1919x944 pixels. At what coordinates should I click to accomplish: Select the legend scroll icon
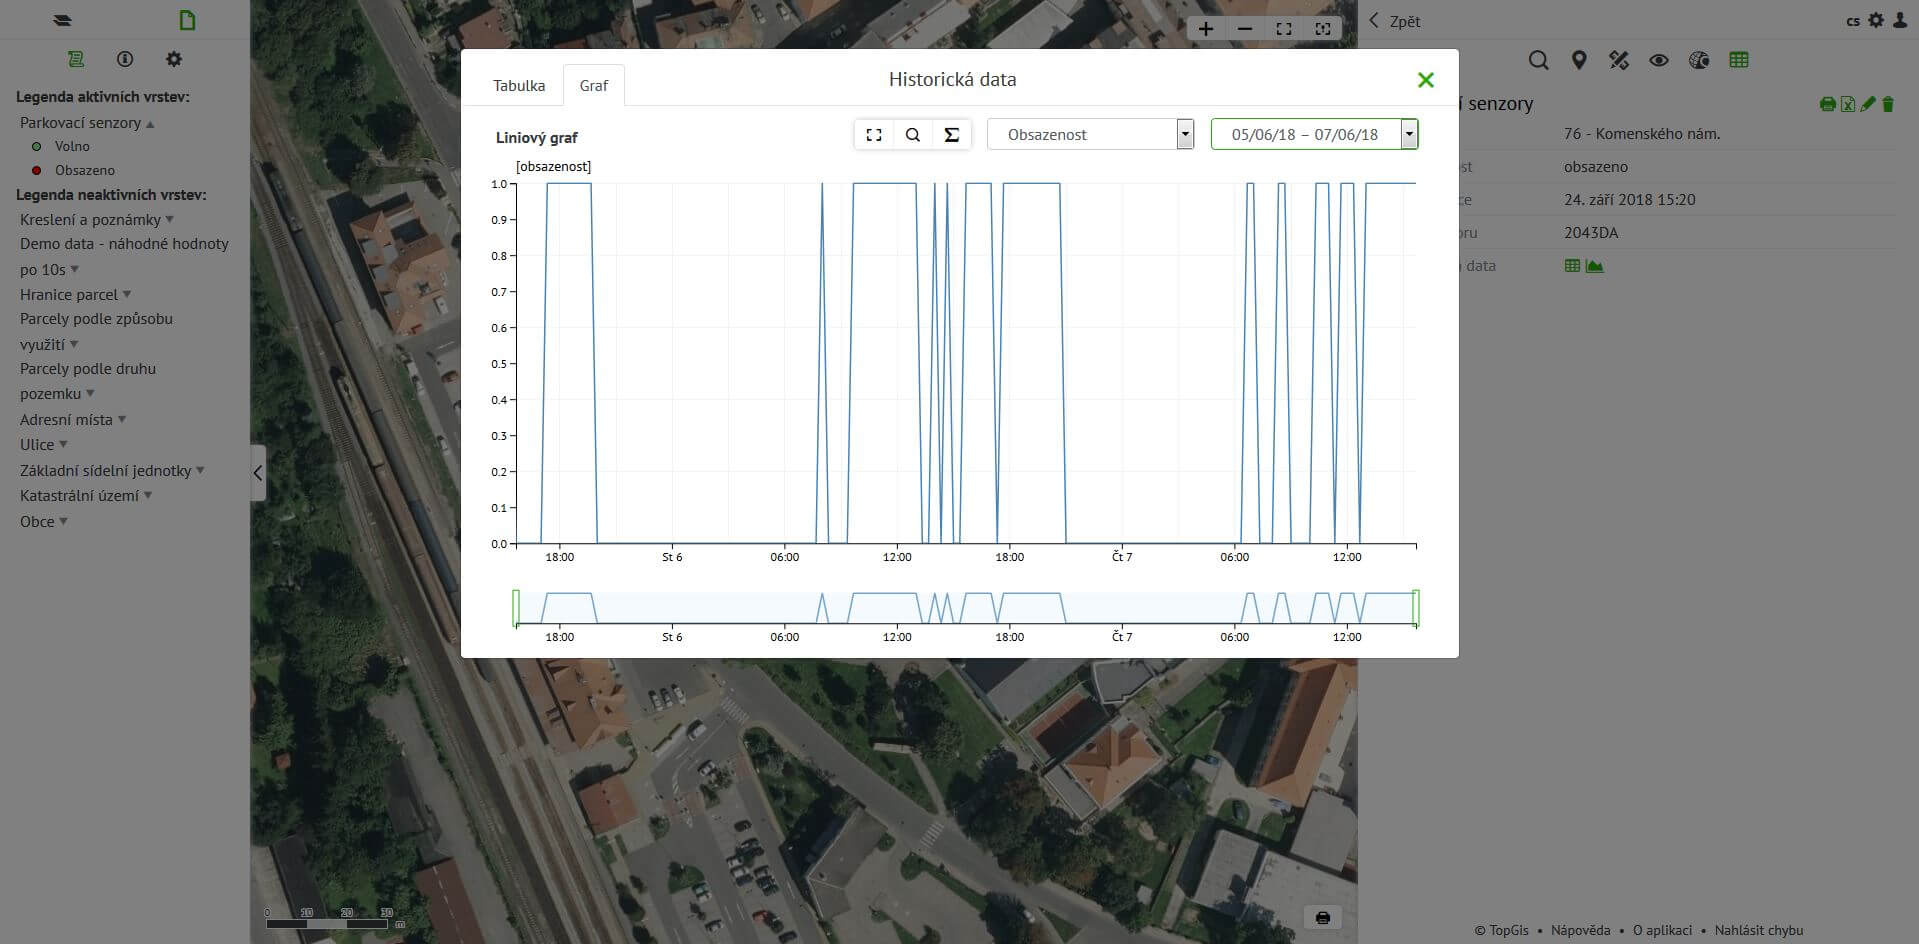[x=76, y=59]
